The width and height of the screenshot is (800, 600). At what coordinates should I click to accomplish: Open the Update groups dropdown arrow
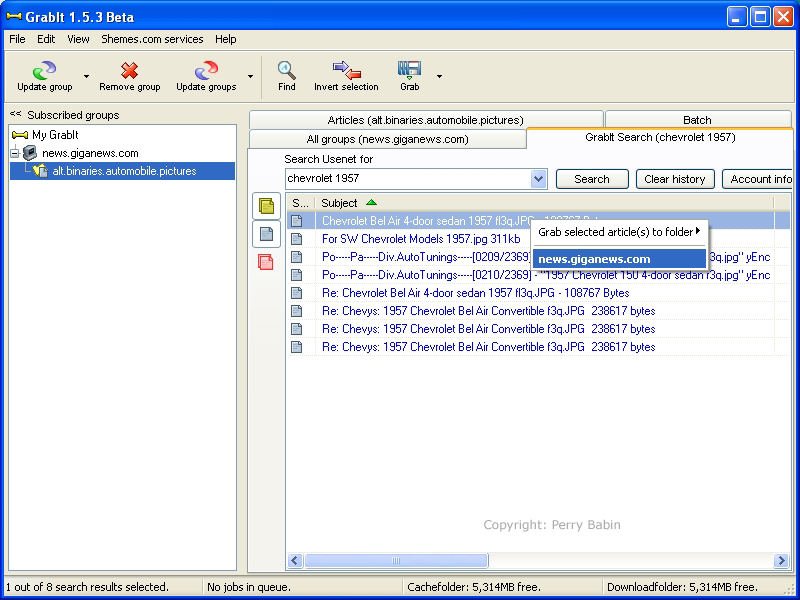point(250,77)
